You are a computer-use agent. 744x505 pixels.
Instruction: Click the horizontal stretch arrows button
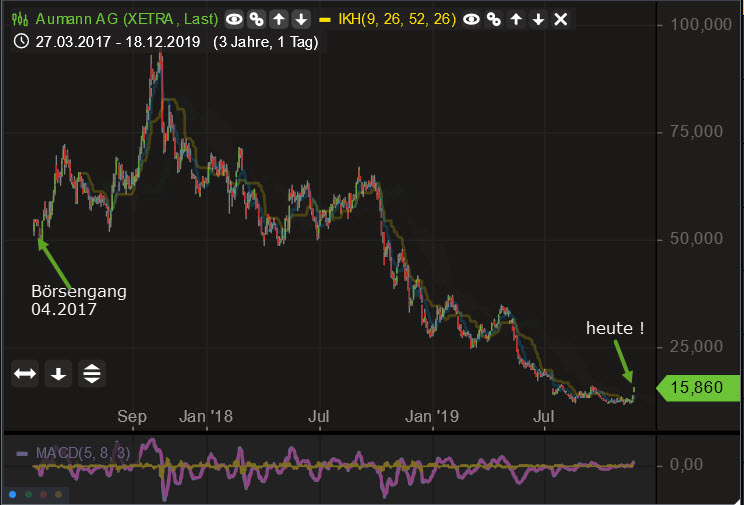tap(25, 374)
